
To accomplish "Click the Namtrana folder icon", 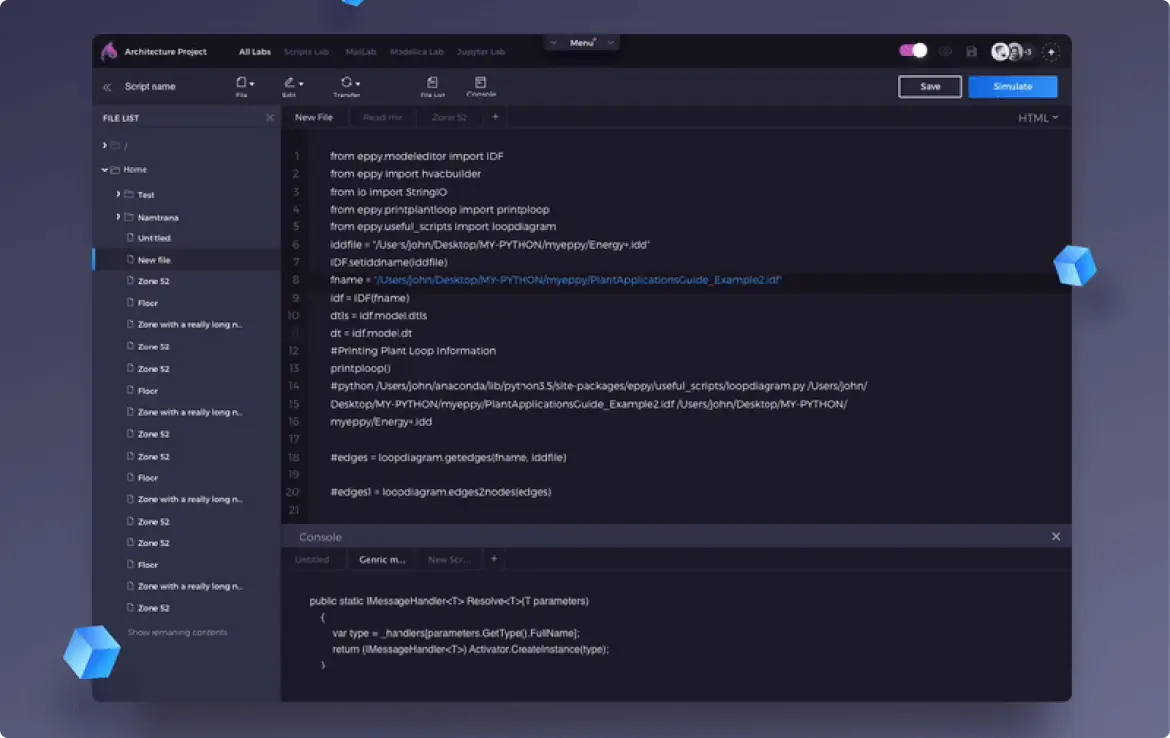I will 129,217.
